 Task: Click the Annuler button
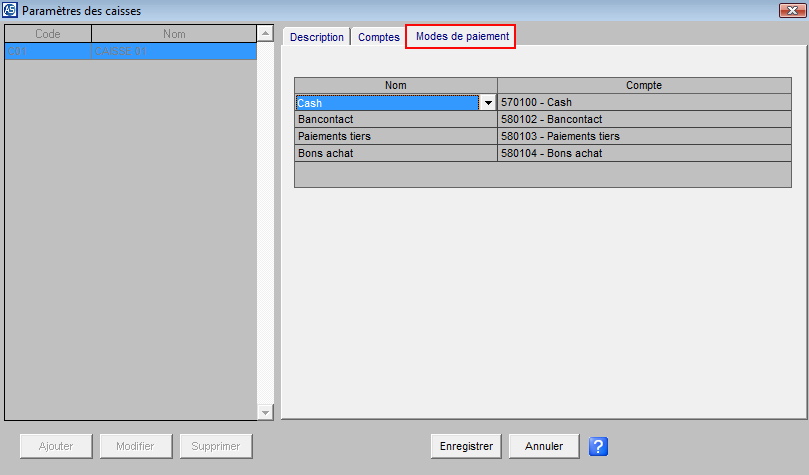point(544,446)
